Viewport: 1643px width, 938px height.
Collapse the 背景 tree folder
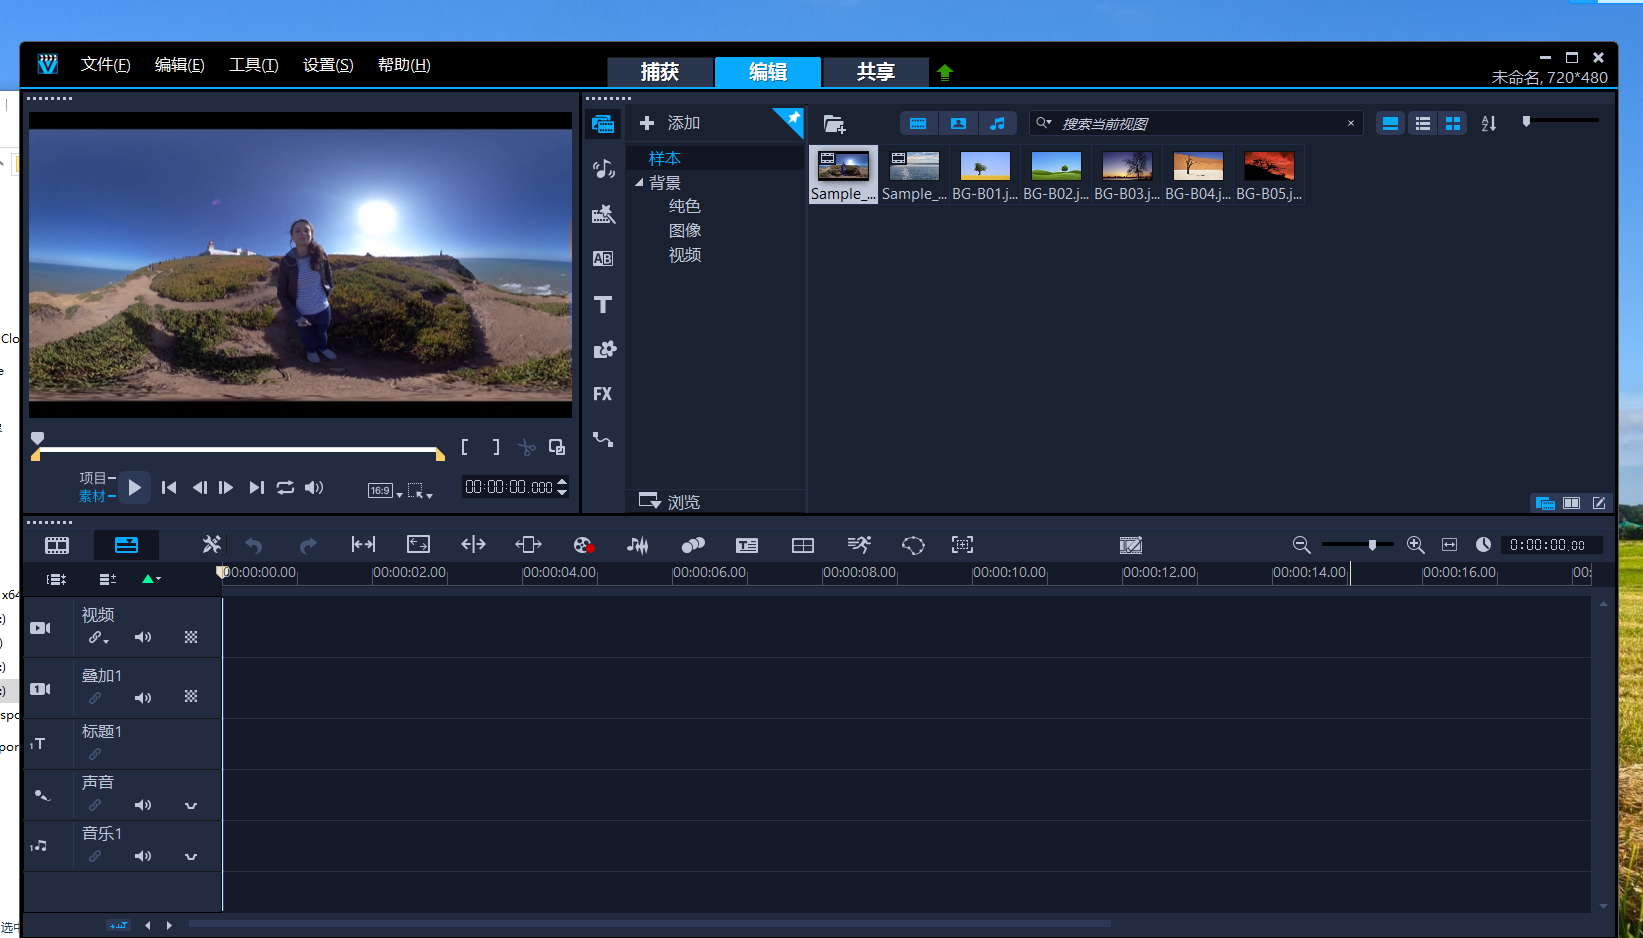click(639, 182)
